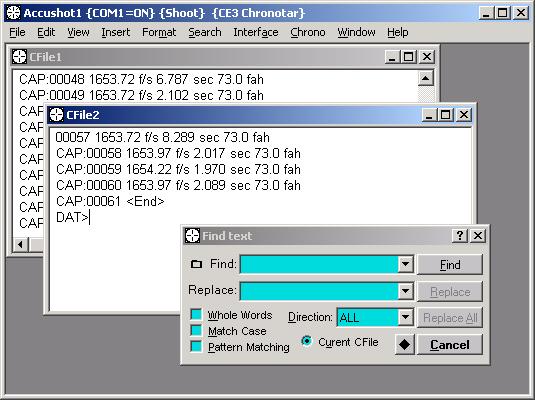Minimize the Accushot1 main window
Viewport: 535px width, 400px height.
coord(486,13)
